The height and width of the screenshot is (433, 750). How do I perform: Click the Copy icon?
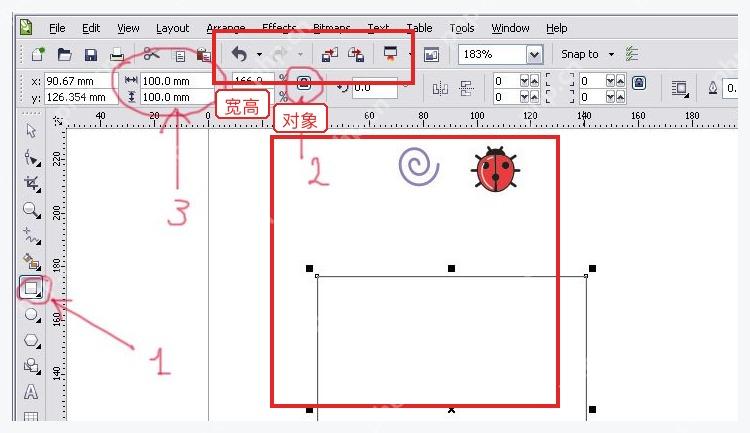pyautogui.click(x=180, y=56)
